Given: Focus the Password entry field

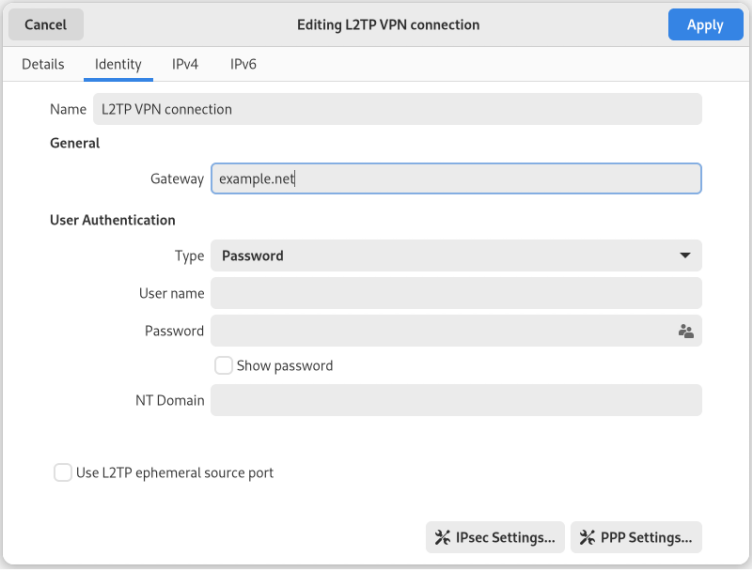Looking at the screenshot, I should pos(440,331).
